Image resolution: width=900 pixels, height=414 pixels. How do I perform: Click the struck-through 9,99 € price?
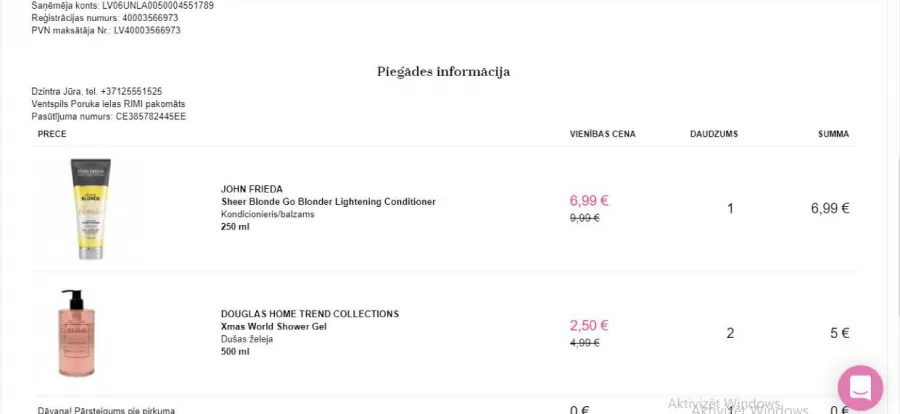click(584, 218)
